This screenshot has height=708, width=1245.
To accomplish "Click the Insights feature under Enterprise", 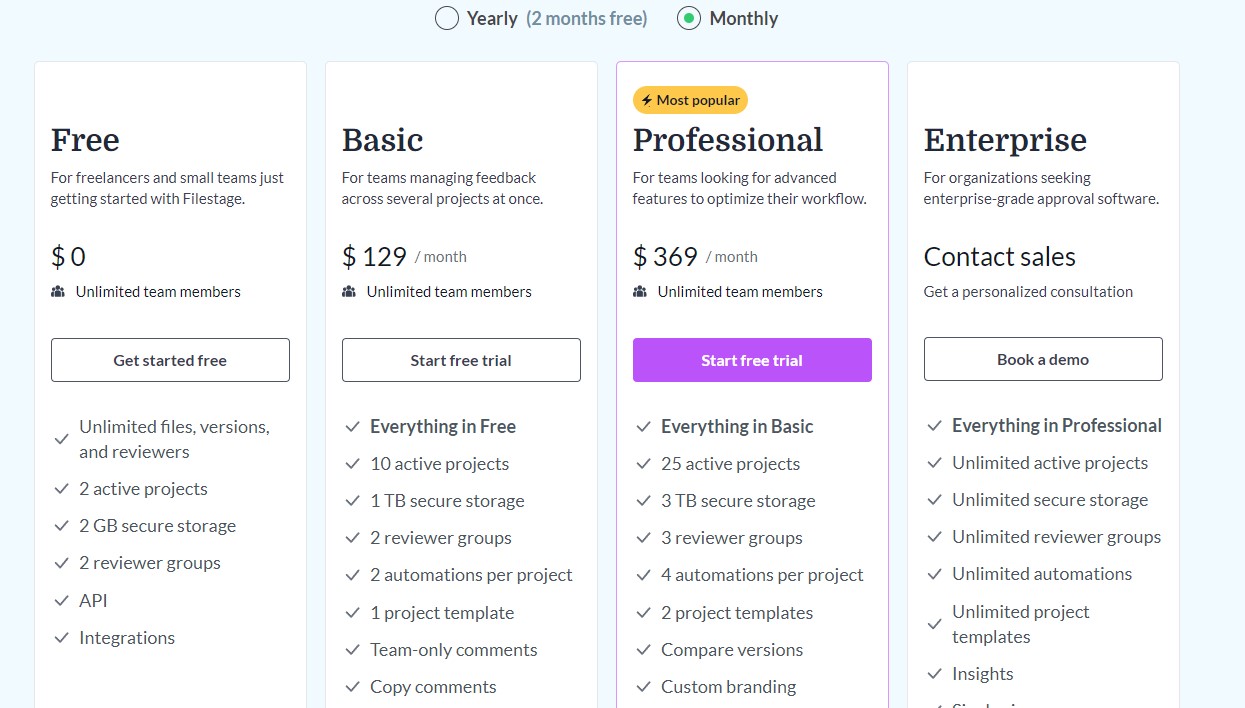I will [x=983, y=673].
